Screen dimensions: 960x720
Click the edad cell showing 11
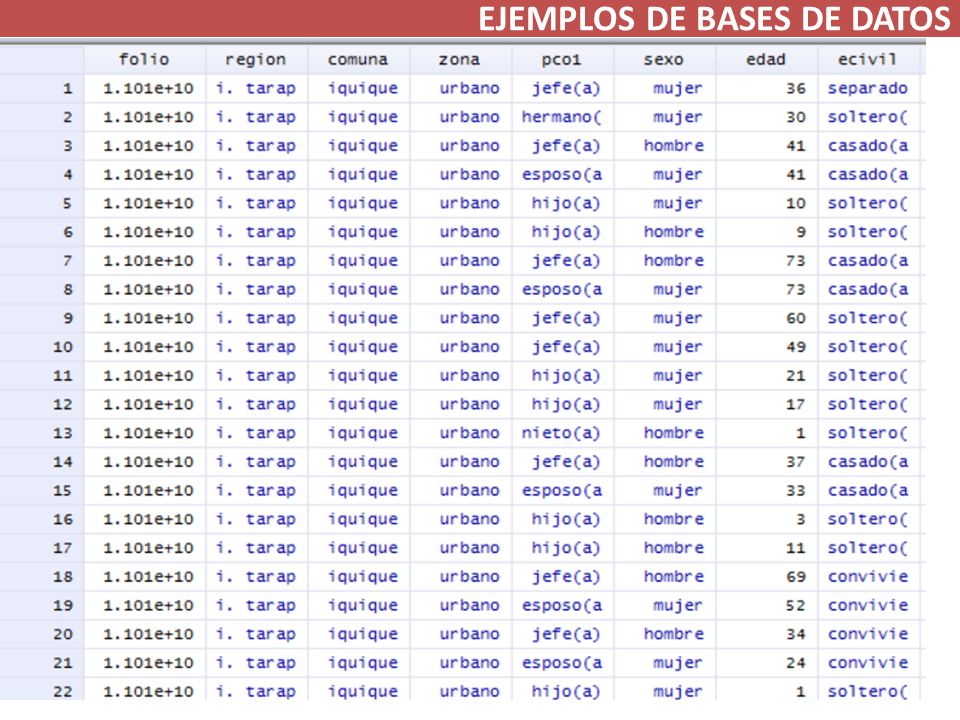[x=767, y=548]
